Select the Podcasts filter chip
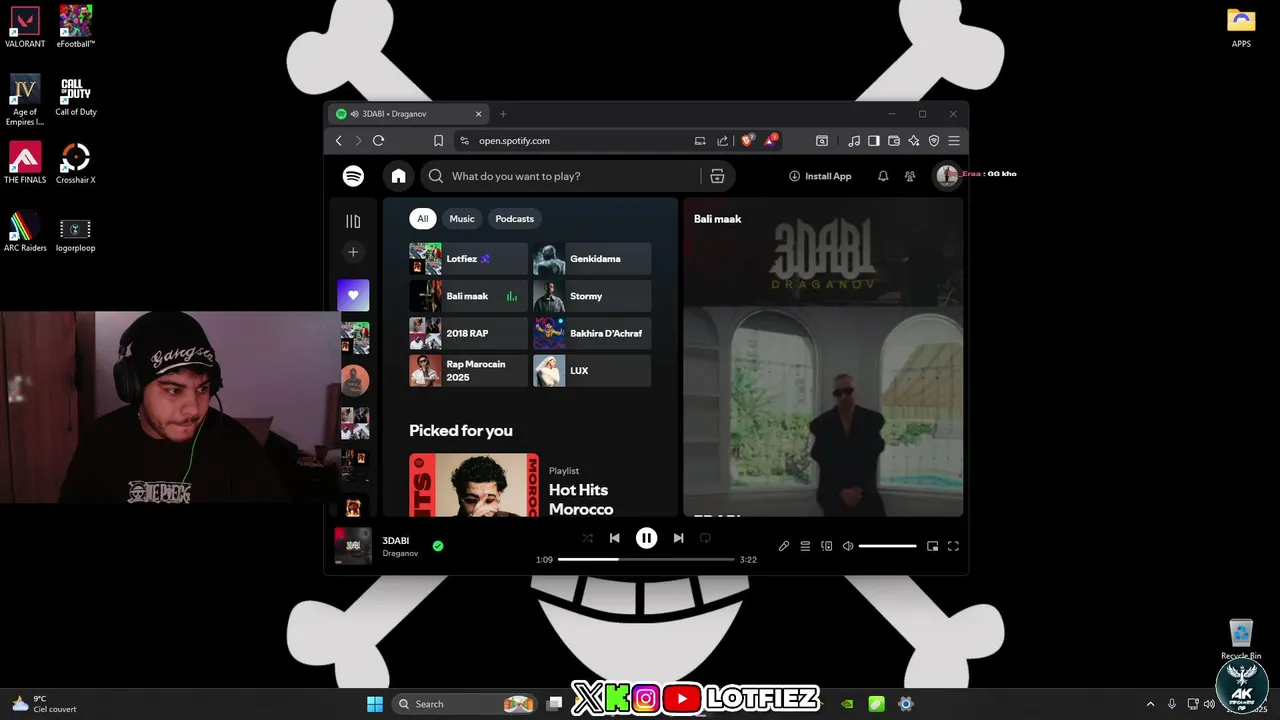The width and height of the screenshot is (1280, 720). click(x=515, y=219)
